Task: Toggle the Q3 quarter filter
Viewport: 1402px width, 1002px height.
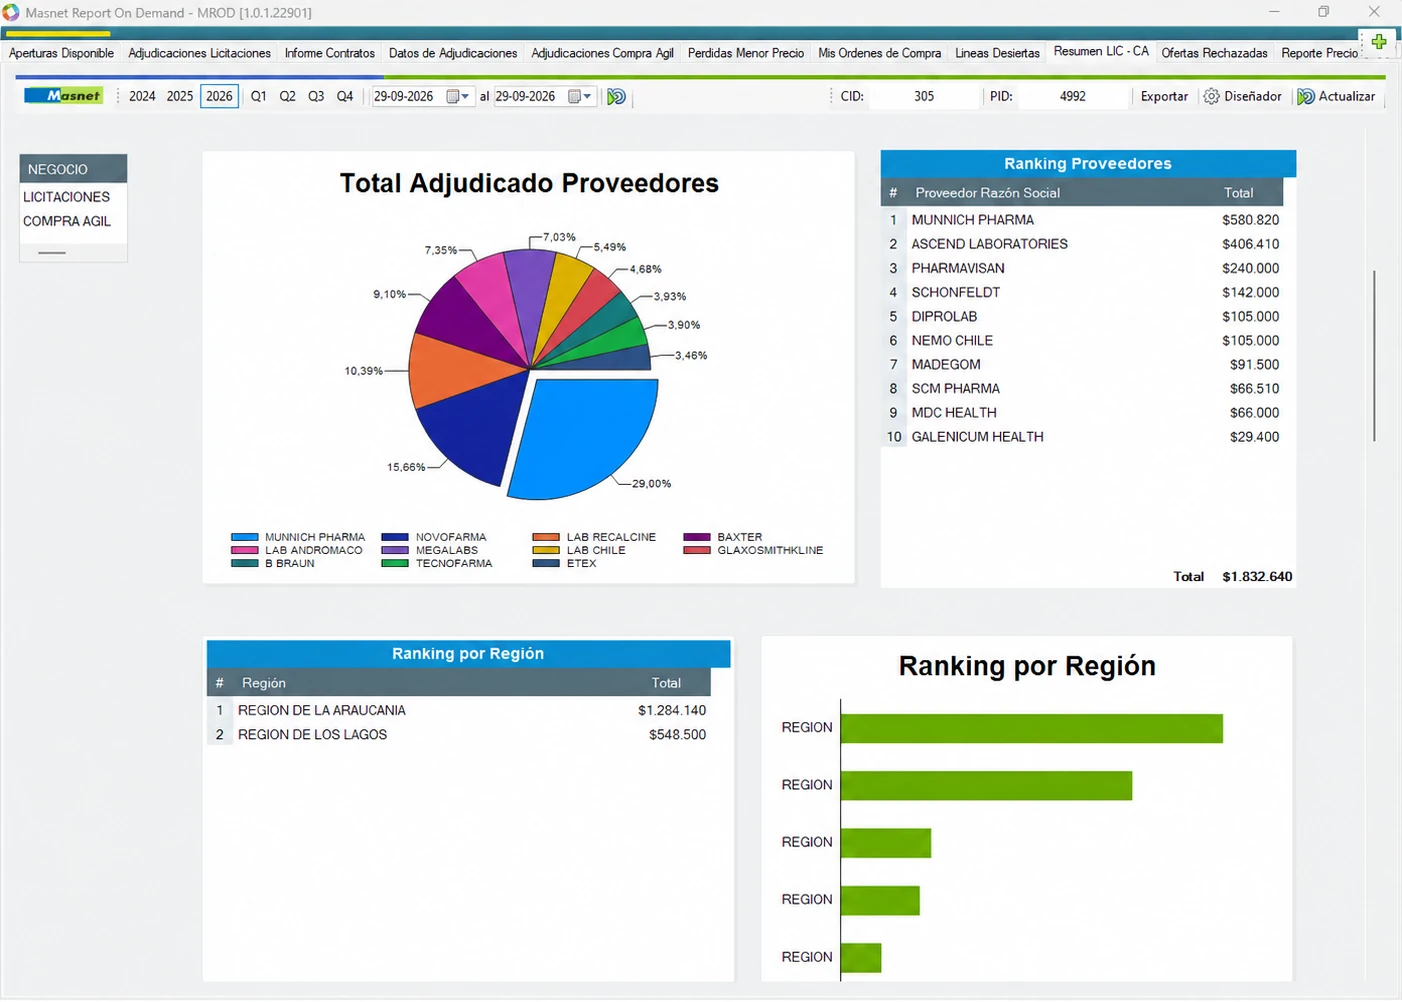Action: 316,97
